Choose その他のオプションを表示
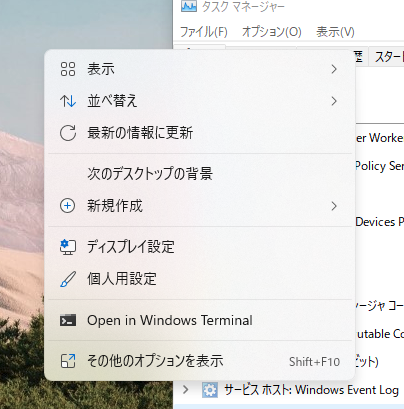 coord(200,361)
